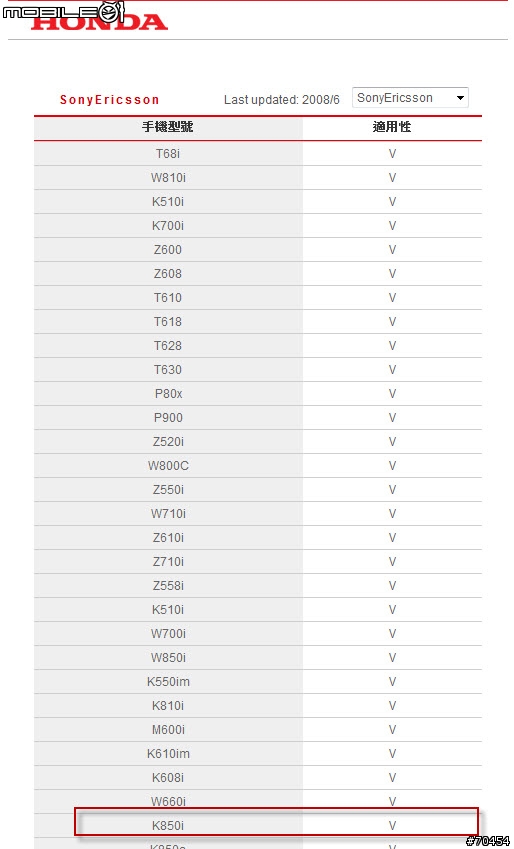Select the M600i model row
This screenshot has width=514, height=849.
258,729
